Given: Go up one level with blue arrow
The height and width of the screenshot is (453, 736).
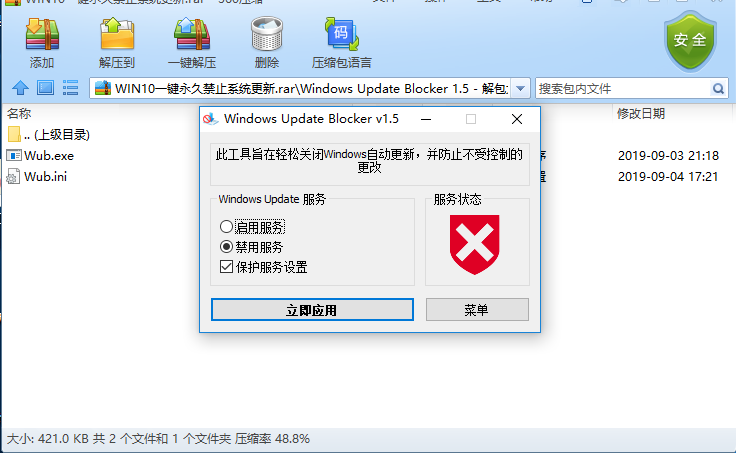Looking at the screenshot, I should click(x=20, y=88).
